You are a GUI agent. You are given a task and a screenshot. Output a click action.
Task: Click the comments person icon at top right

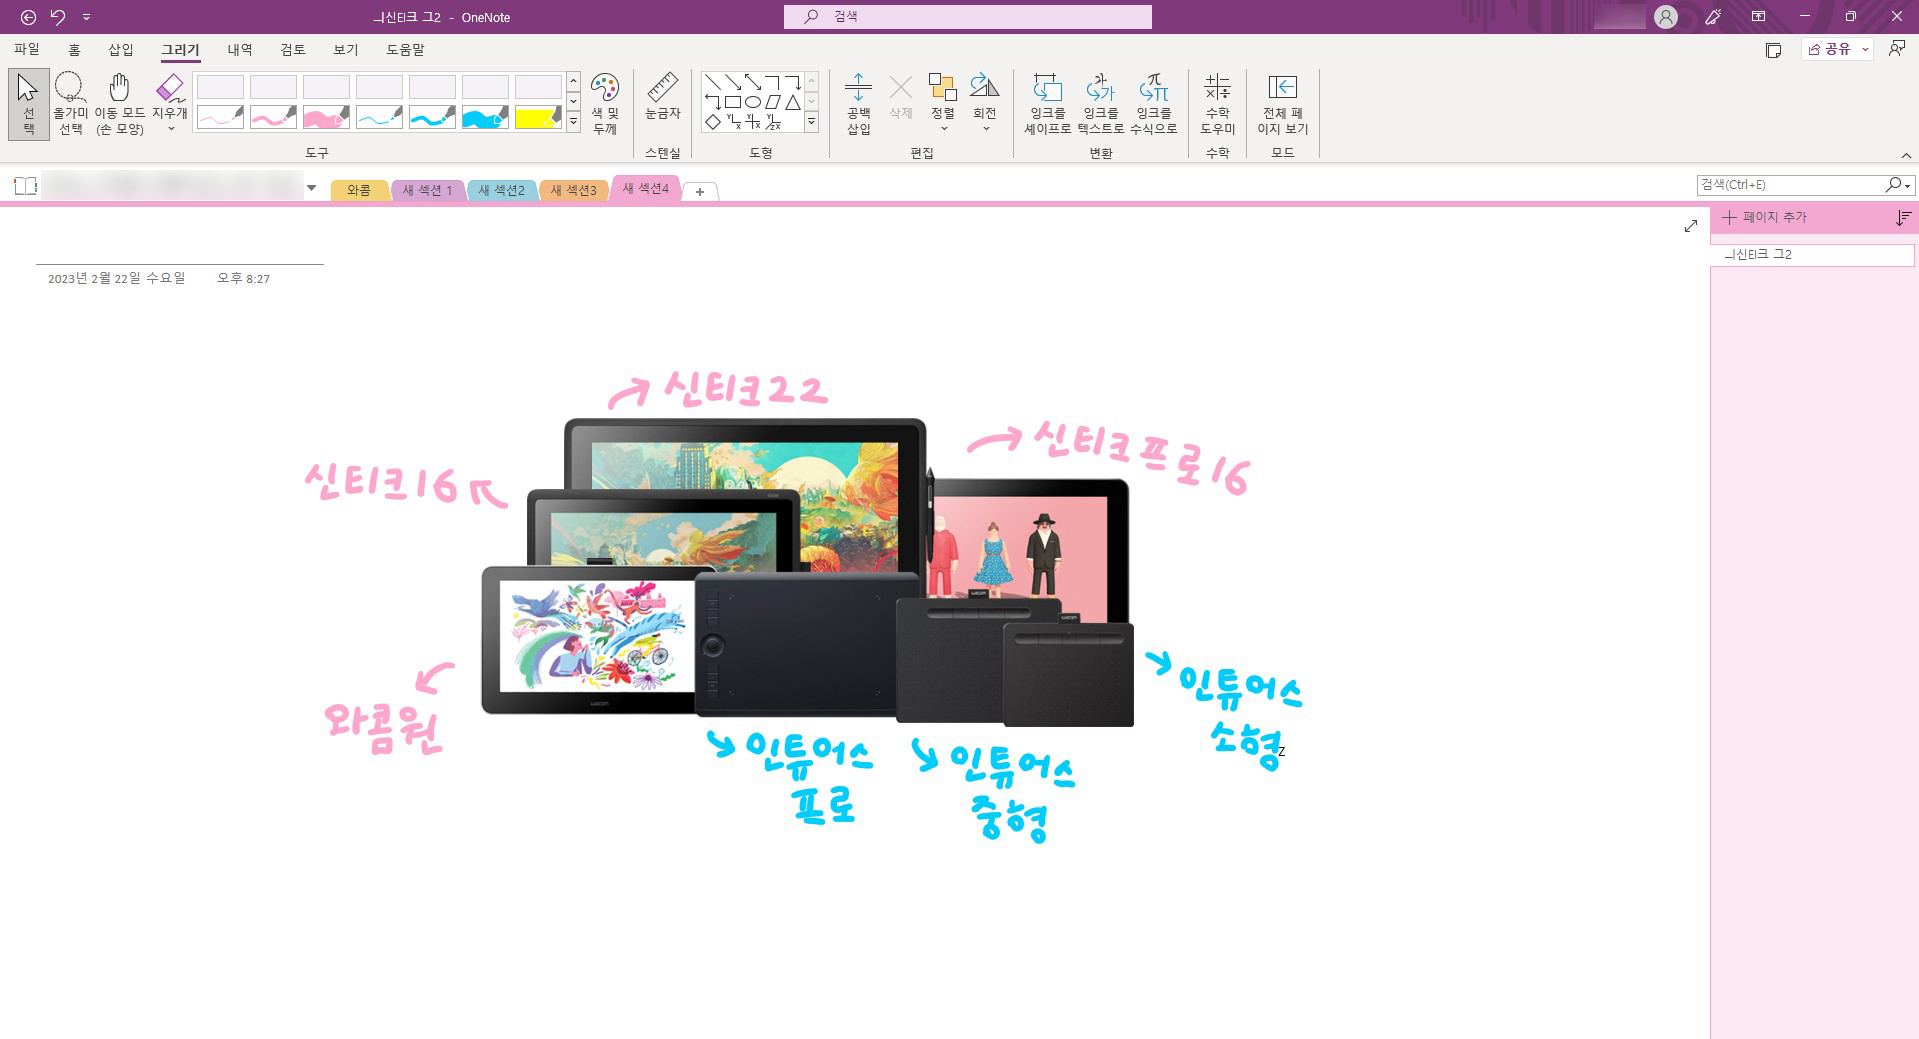pyautogui.click(x=1896, y=49)
